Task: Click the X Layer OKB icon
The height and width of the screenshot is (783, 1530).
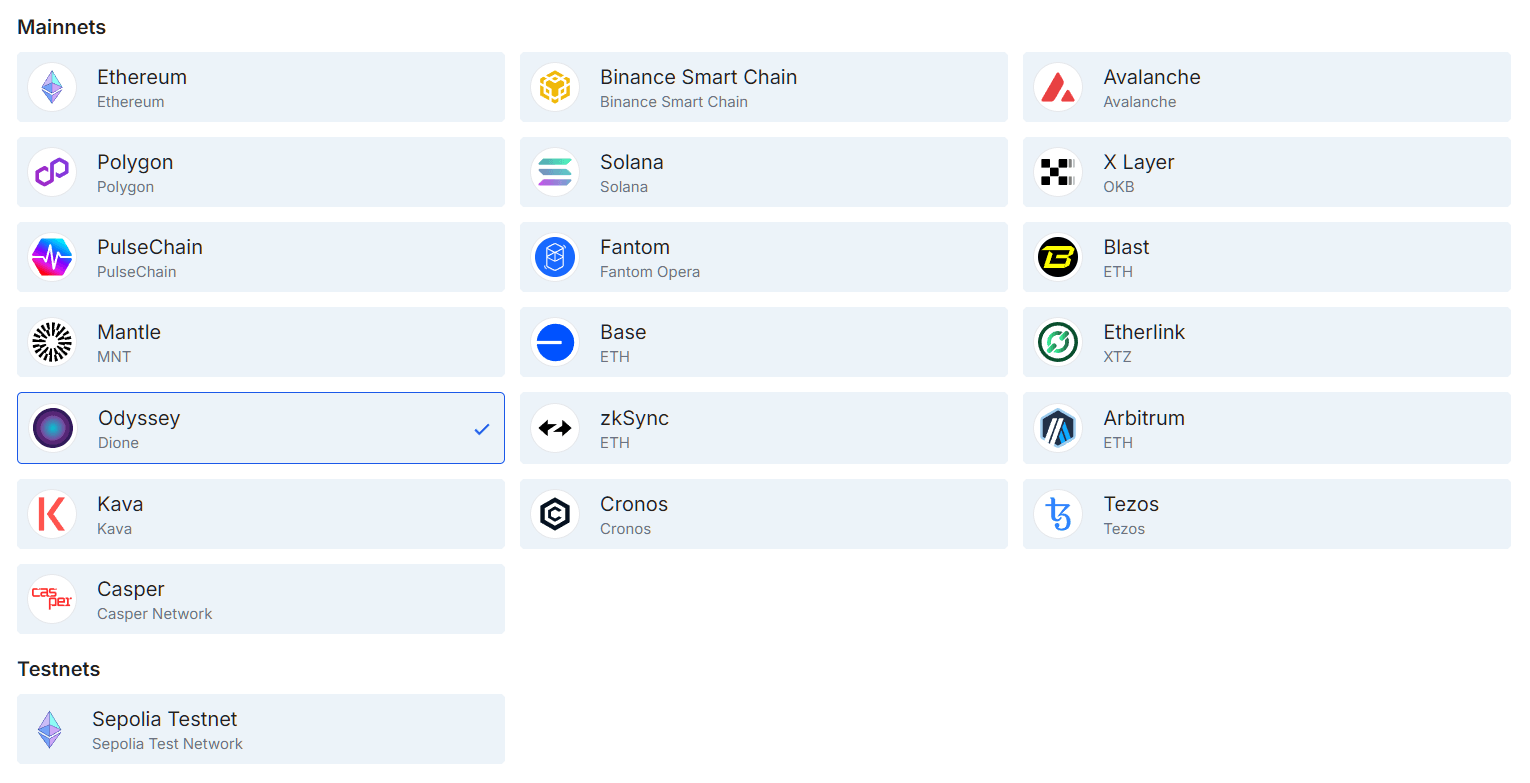Action: point(1058,172)
